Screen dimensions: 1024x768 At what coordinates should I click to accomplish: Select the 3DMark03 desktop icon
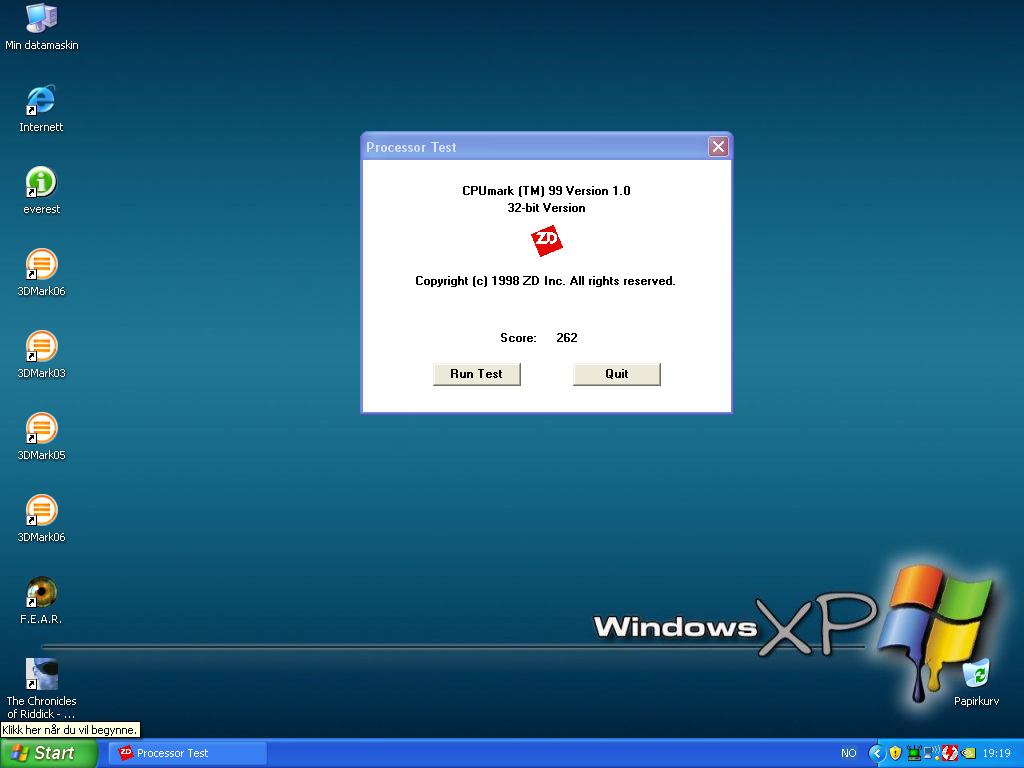(41, 347)
